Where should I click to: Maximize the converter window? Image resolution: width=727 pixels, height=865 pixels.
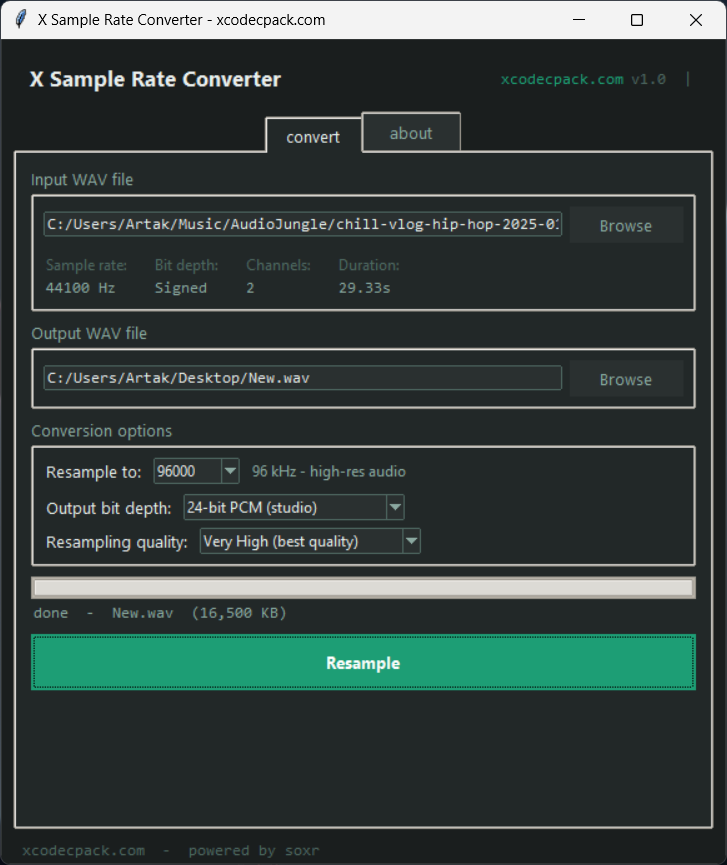(637, 20)
